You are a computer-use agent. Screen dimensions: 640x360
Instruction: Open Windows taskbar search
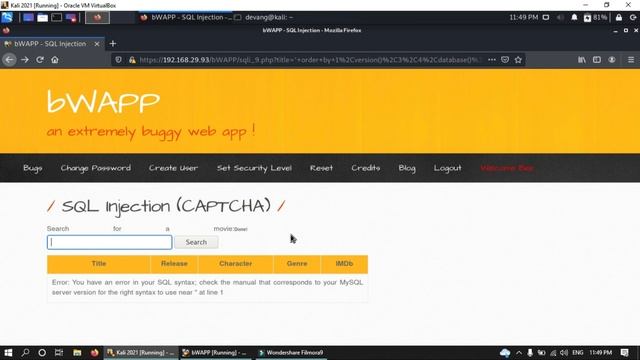25,353
